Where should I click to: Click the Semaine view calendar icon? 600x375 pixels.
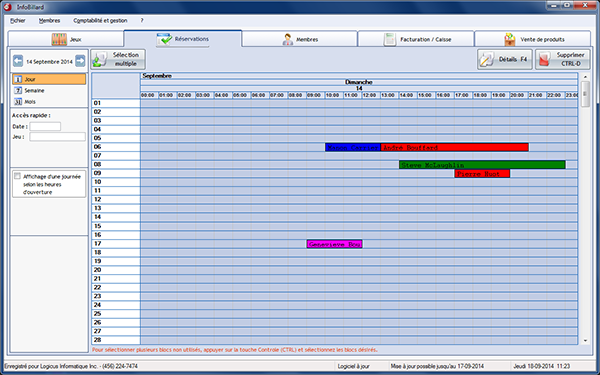tap(18, 90)
